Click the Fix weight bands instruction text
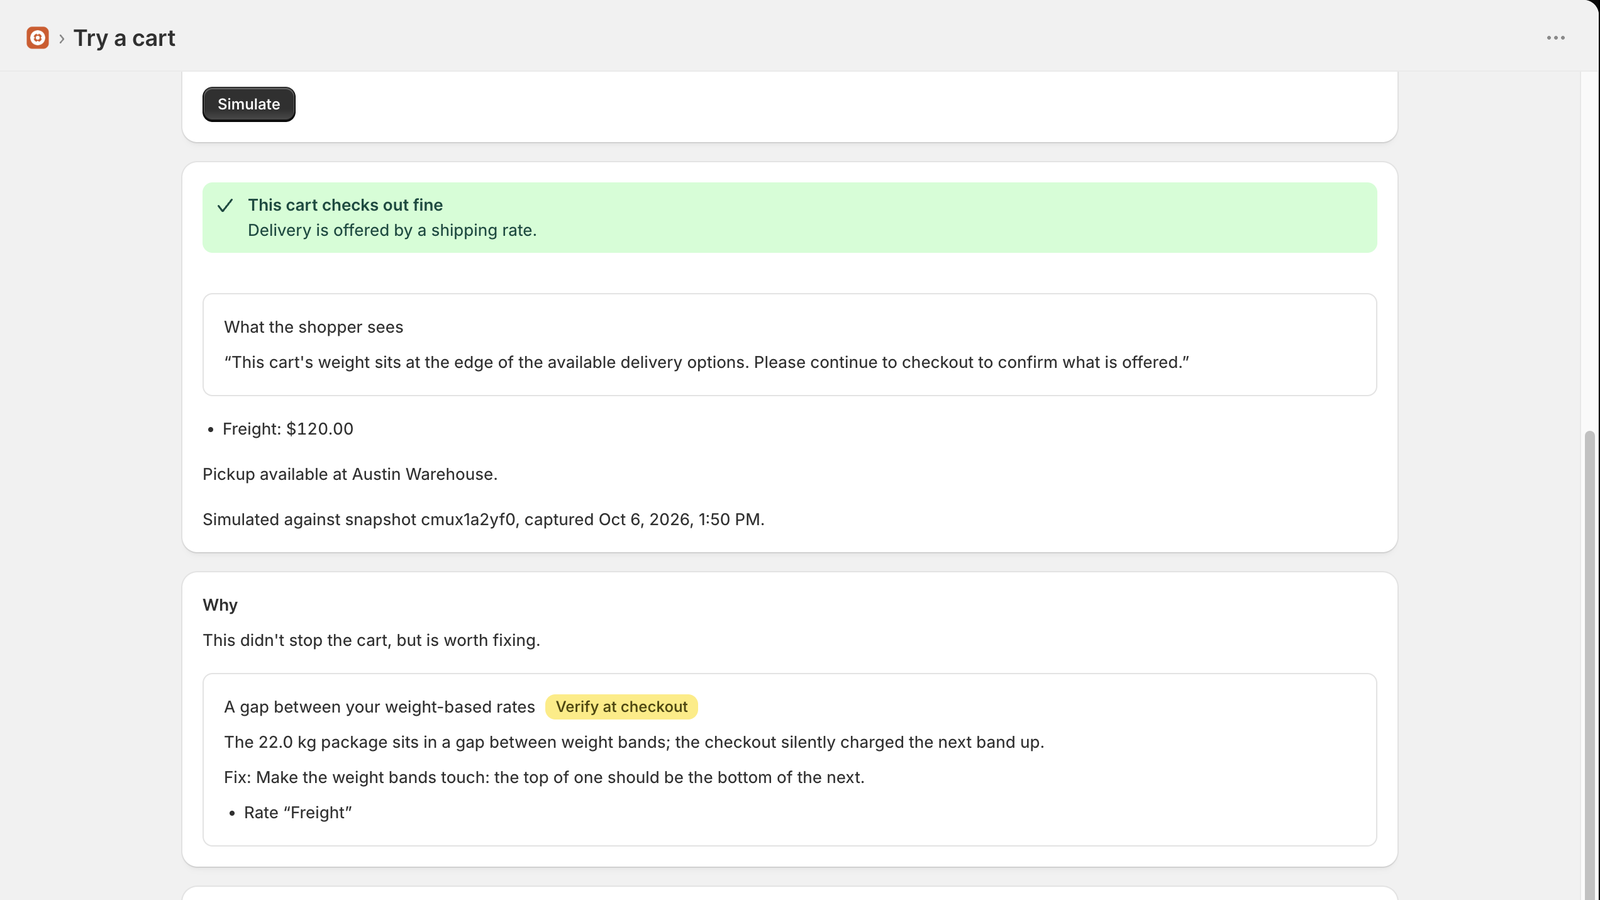 pos(544,778)
